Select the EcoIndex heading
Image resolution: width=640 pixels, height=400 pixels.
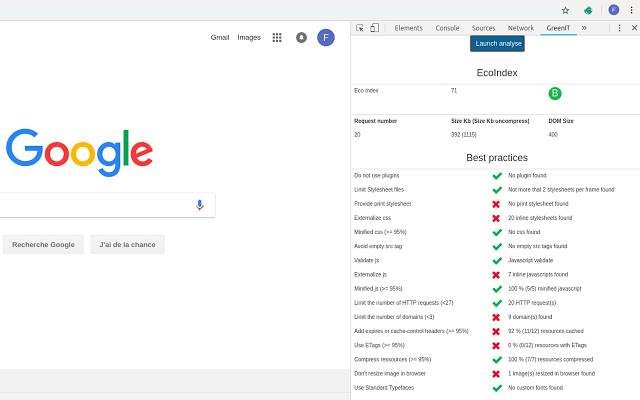tap(497, 73)
